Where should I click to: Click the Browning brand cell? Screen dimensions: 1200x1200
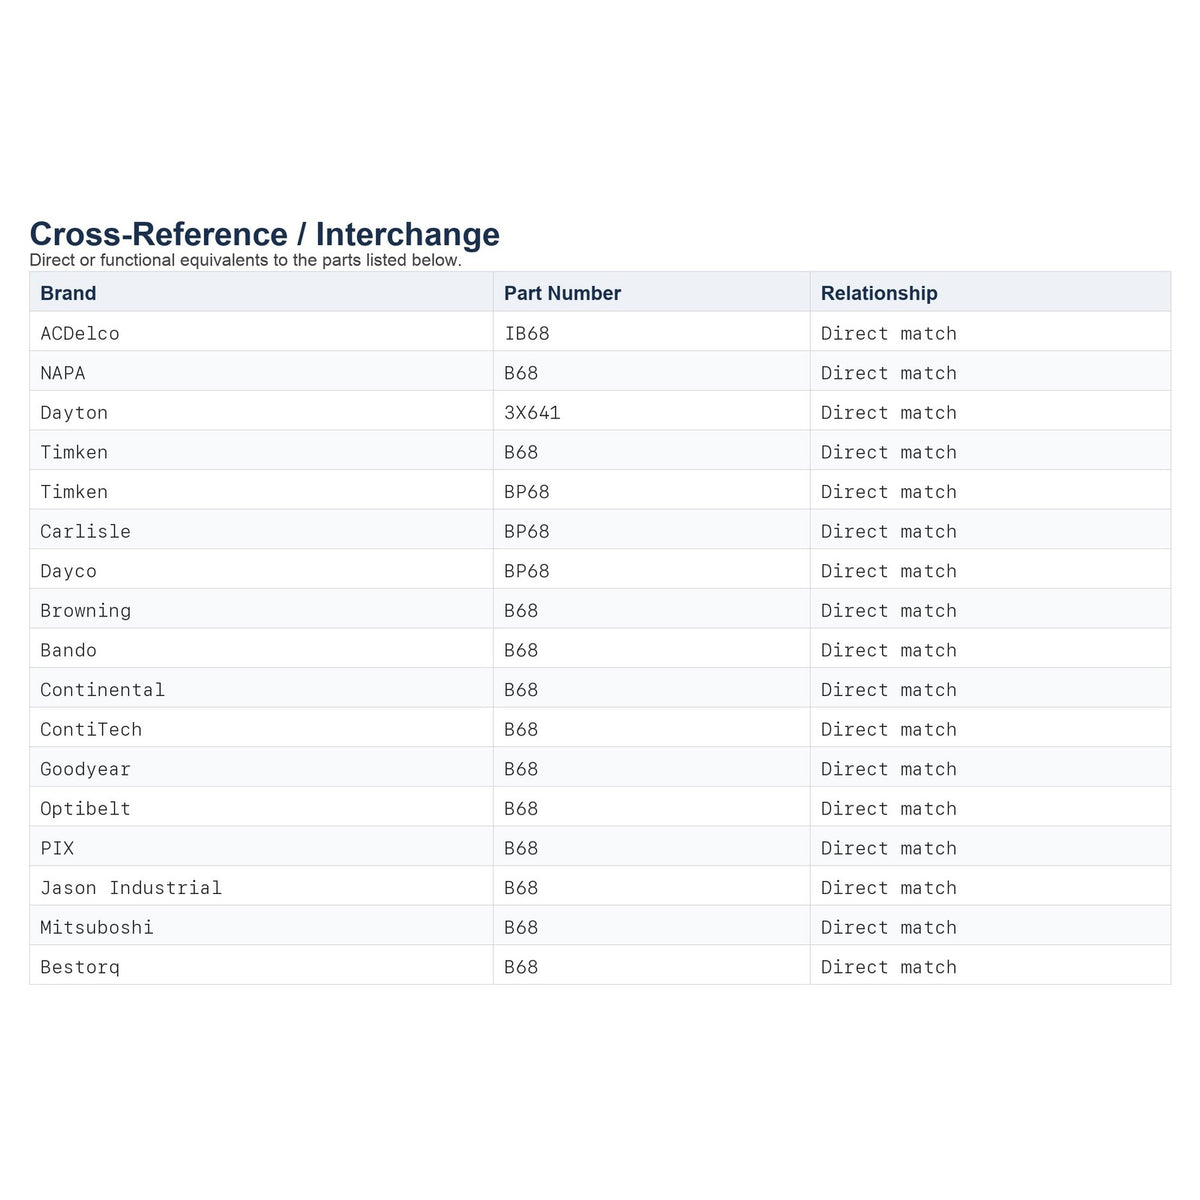point(261,610)
